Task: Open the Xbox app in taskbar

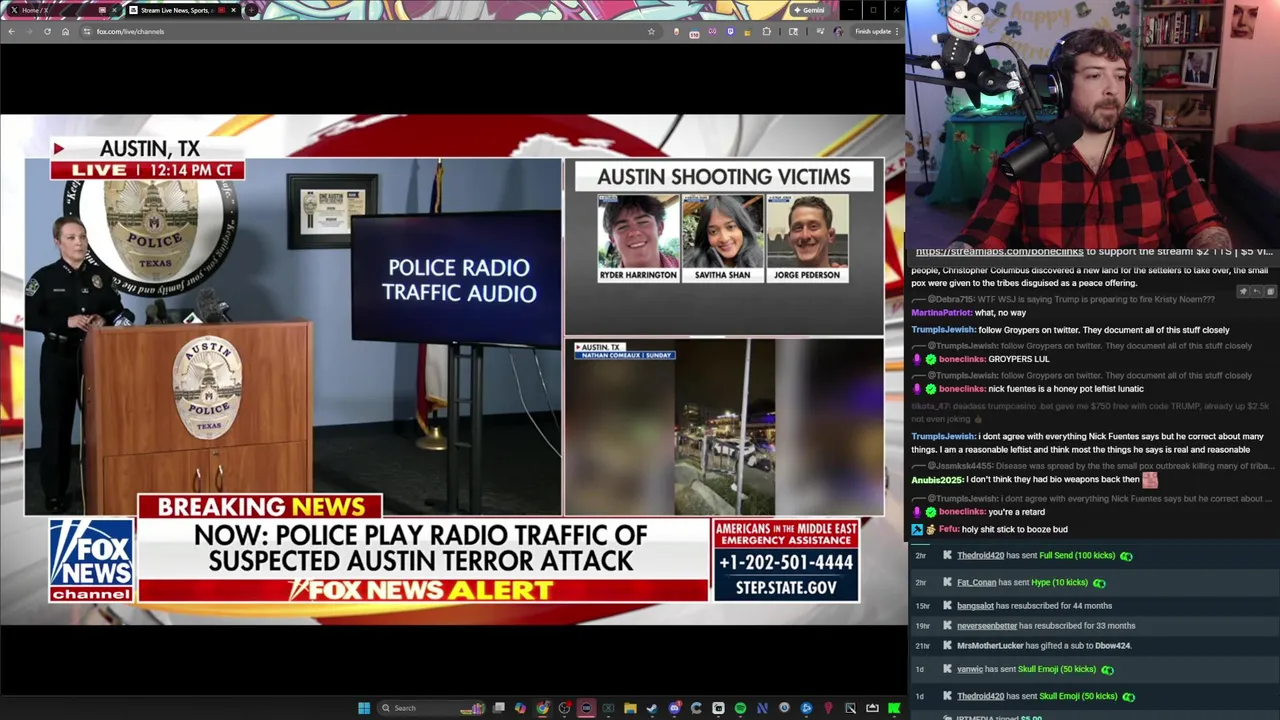Action: (608, 708)
